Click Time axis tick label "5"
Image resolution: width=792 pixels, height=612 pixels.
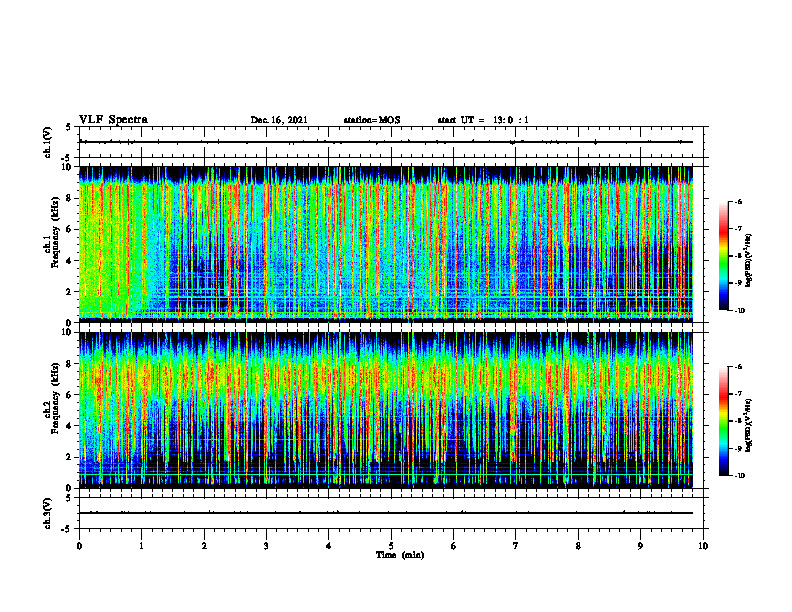(x=391, y=546)
